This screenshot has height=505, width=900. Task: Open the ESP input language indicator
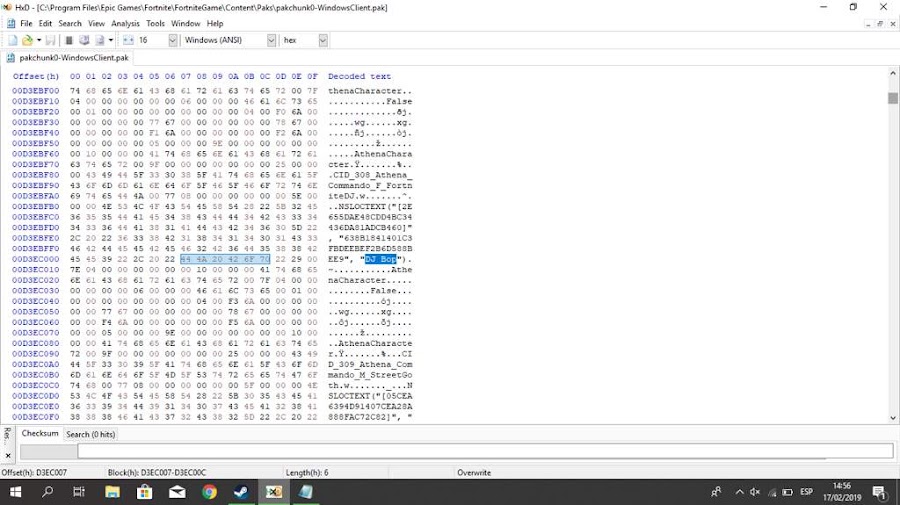(x=806, y=492)
